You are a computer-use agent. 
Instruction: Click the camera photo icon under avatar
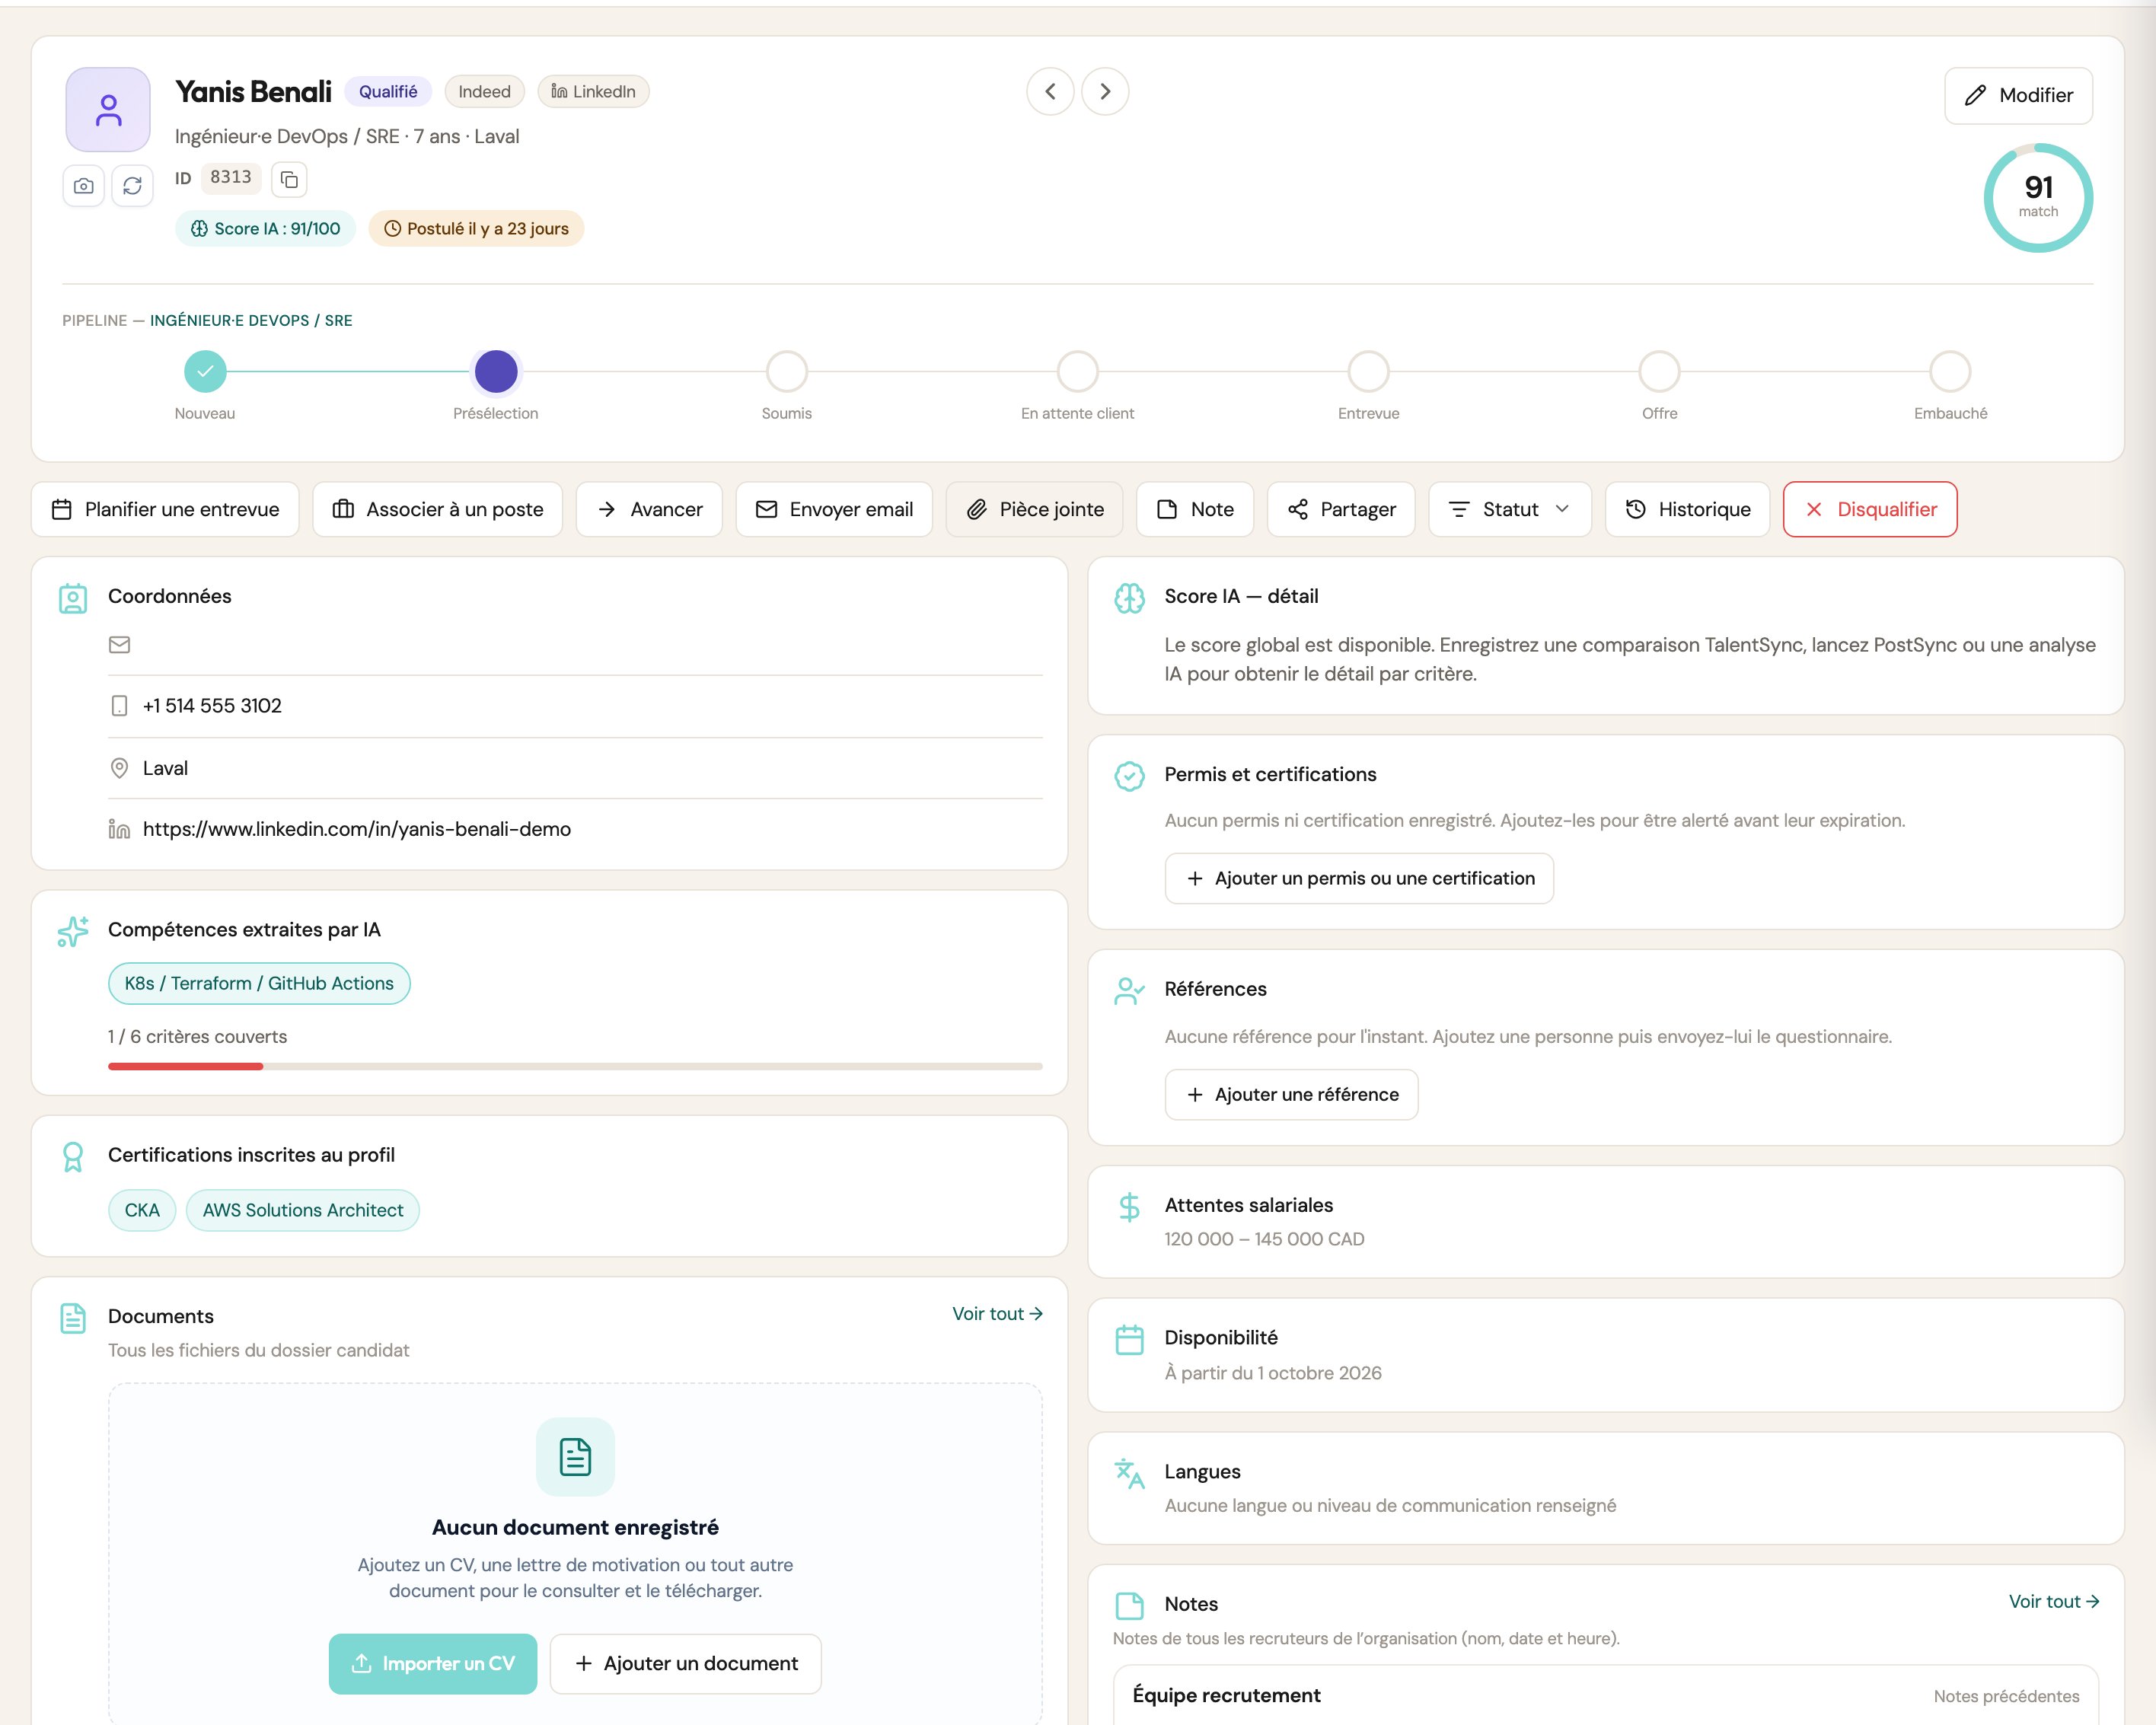pyautogui.click(x=84, y=186)
